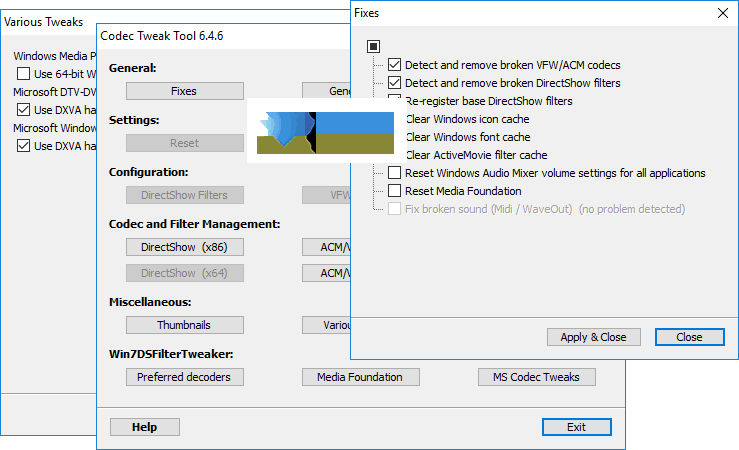739x450 pixels.
Task: Uncheck Detect and remove broken VFW/ACM codecs
Action: pos(394,65)
